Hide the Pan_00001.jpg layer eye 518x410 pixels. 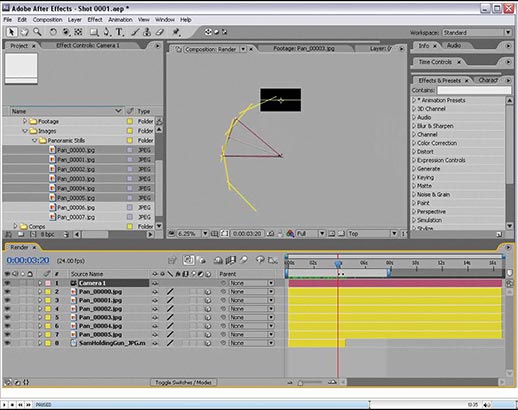pyautogui.click(x=7, y=300)
